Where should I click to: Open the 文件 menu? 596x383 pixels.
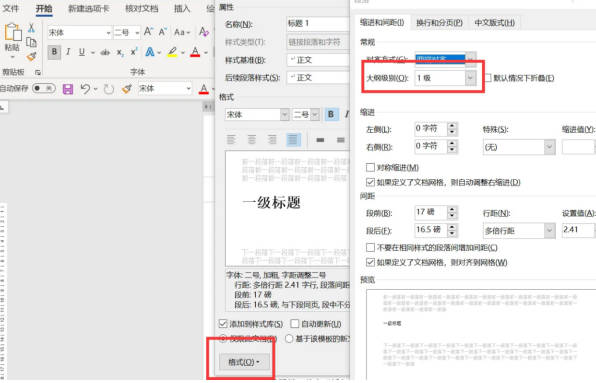click(11, 8)
